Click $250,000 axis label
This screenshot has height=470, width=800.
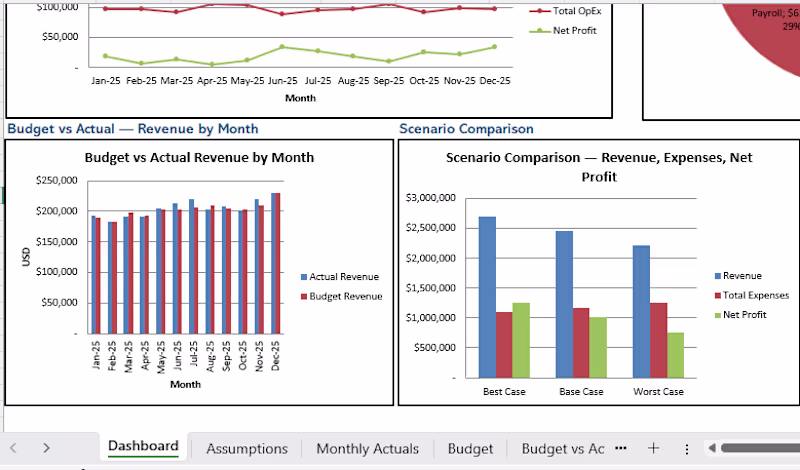click(57, 180)
